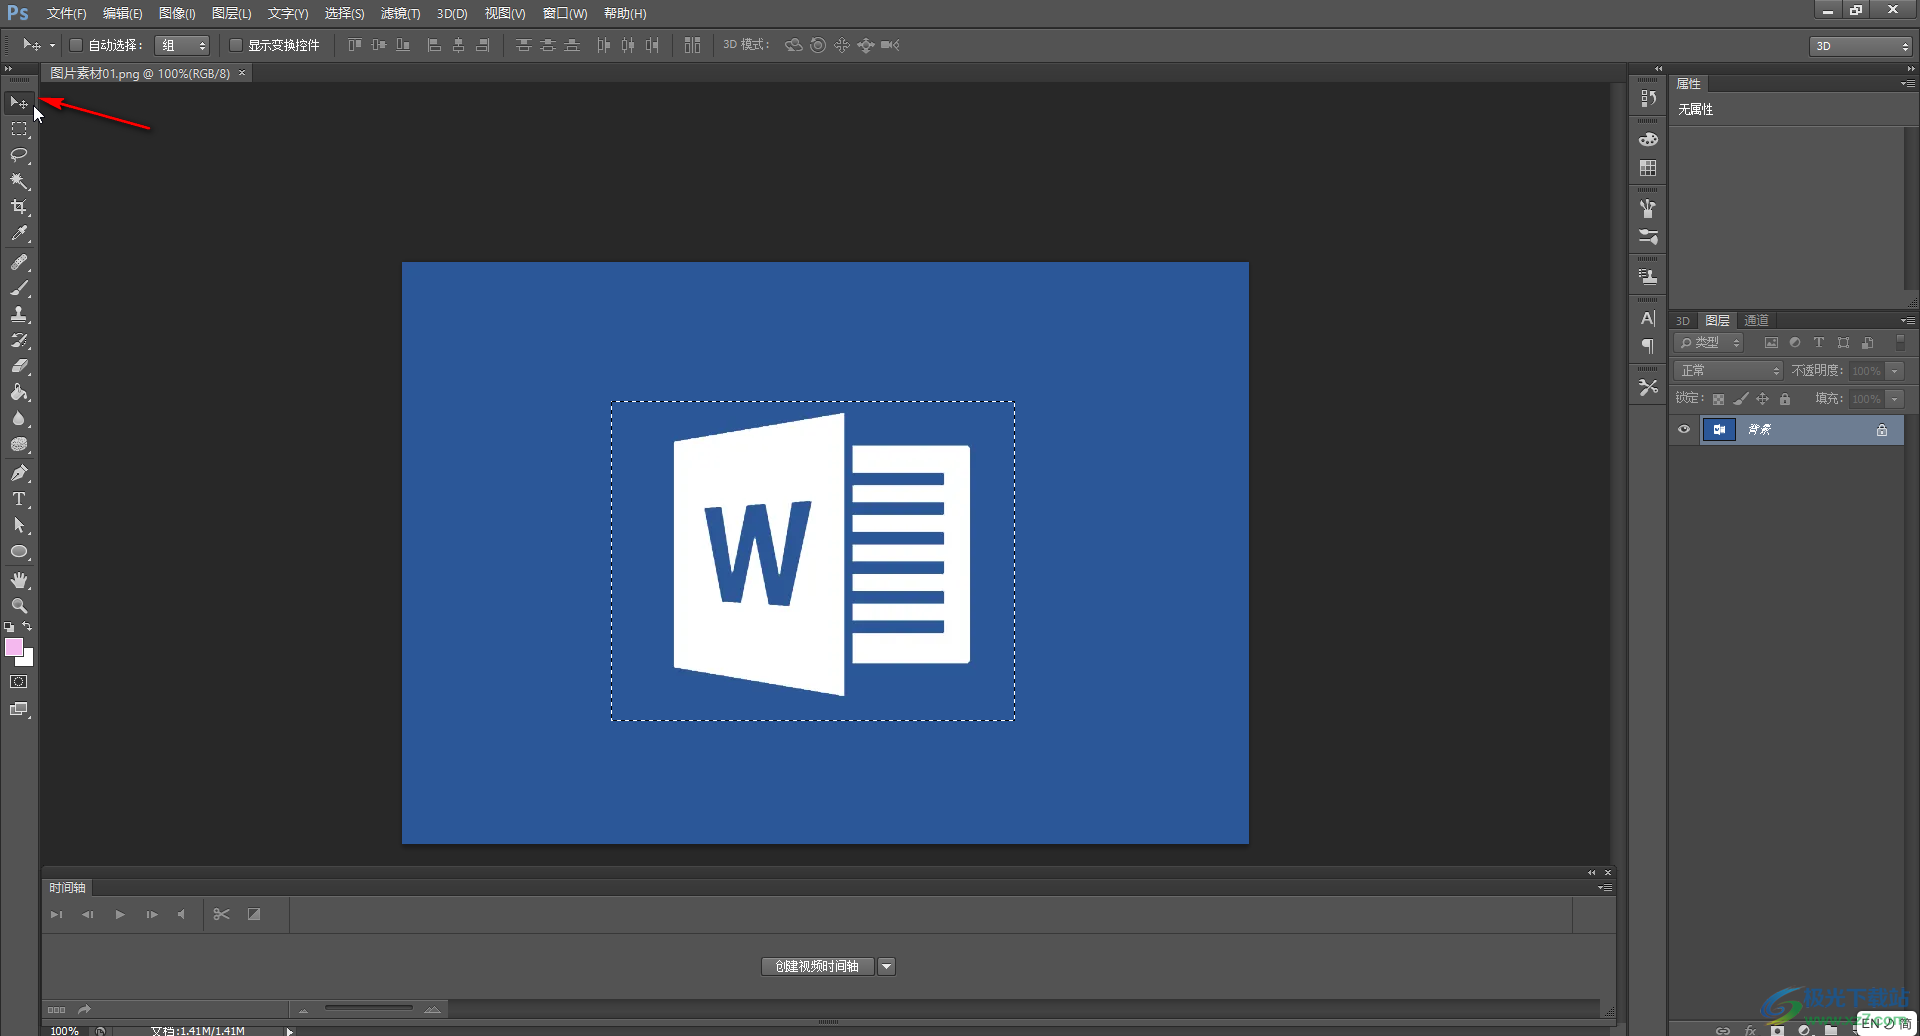Open the 滤镜(T) menu
This screenshot has width=1920, height=1036.
pyautogui.click(x=400, y=13)
